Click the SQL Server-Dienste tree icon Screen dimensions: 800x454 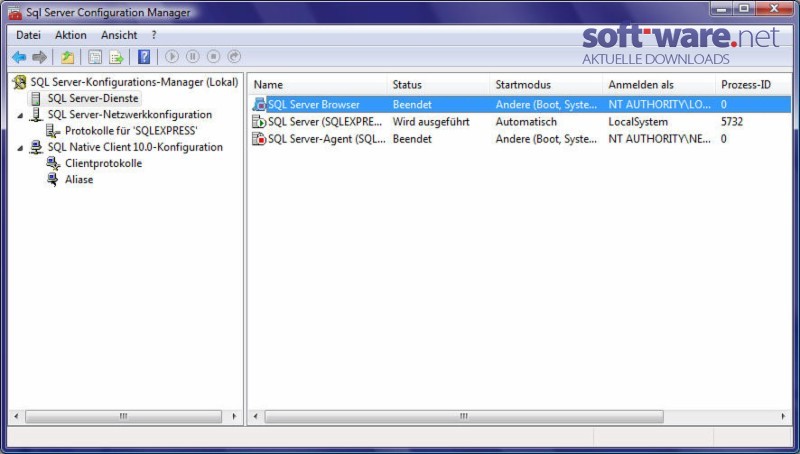[36, 98]
